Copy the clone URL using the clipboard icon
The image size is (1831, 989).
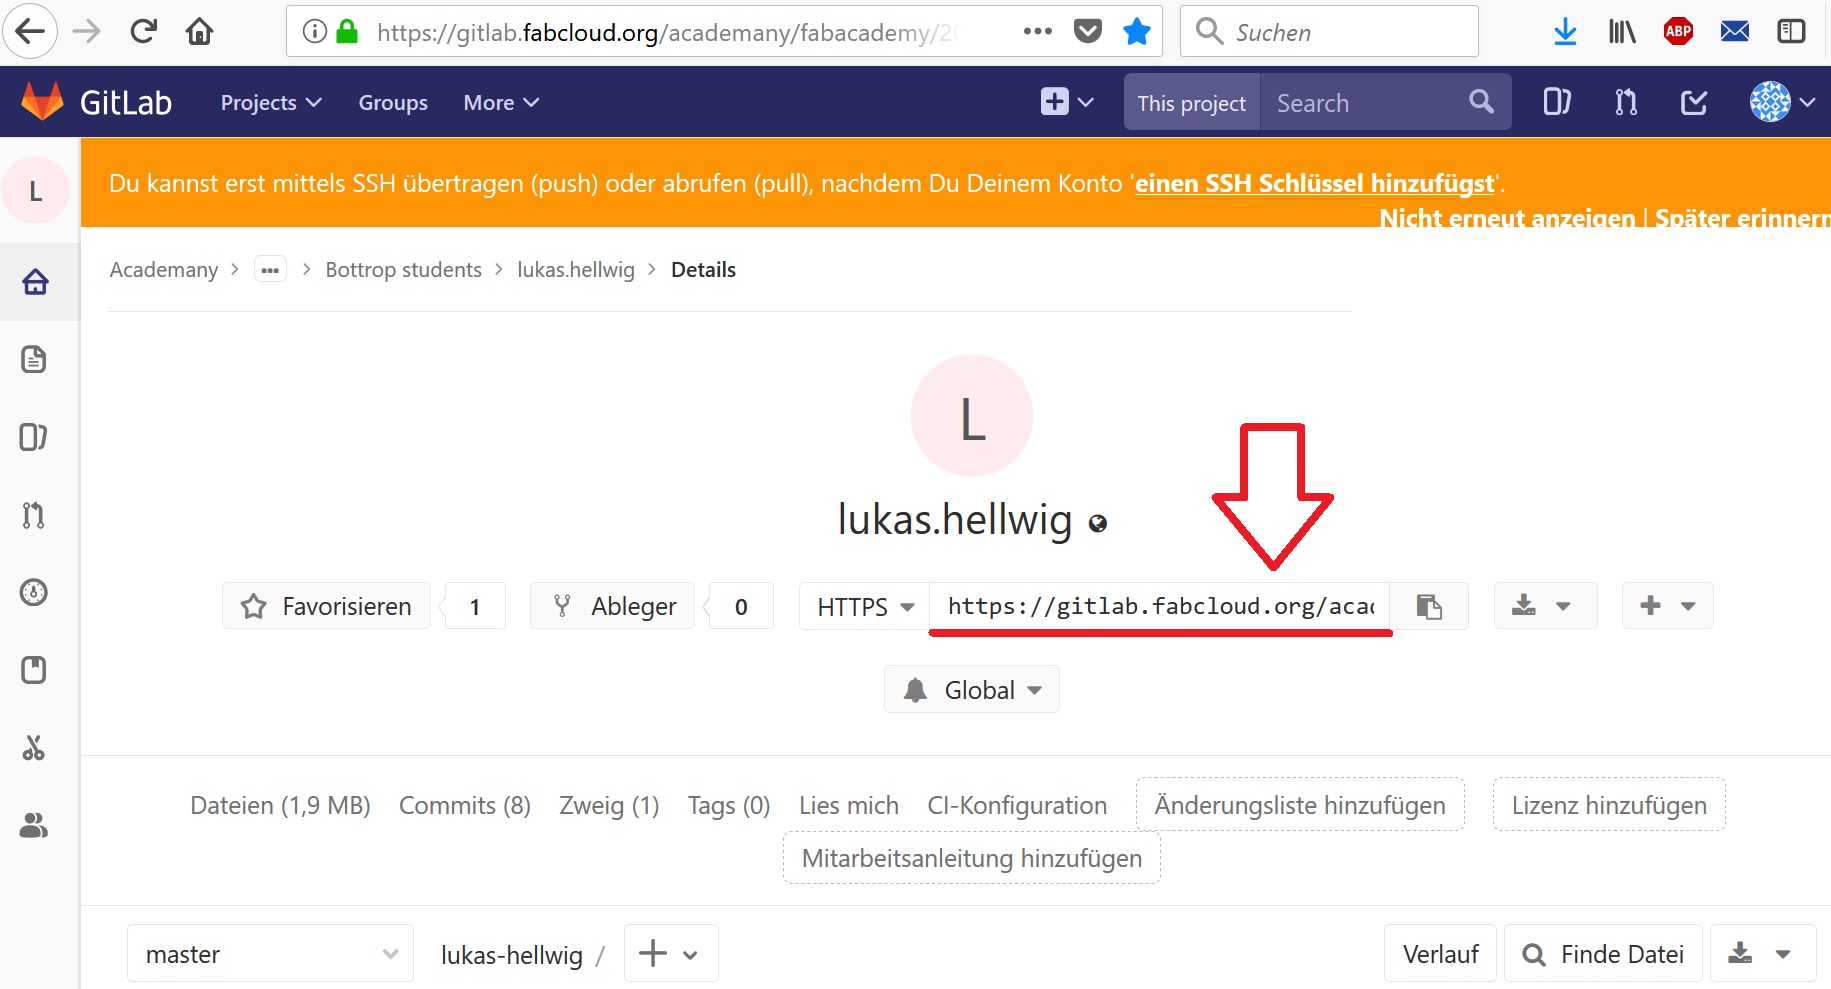tap(1429, 605)
